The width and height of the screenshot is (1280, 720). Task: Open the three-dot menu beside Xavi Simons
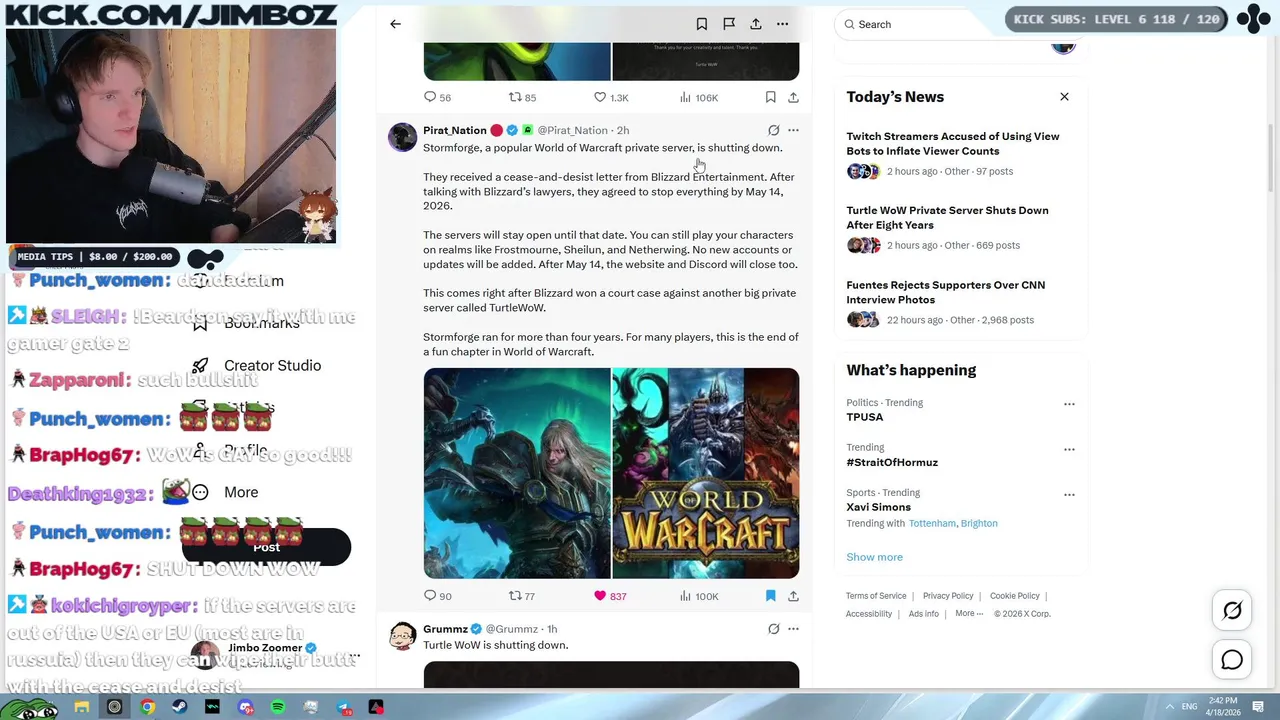tap(1069, 494)
